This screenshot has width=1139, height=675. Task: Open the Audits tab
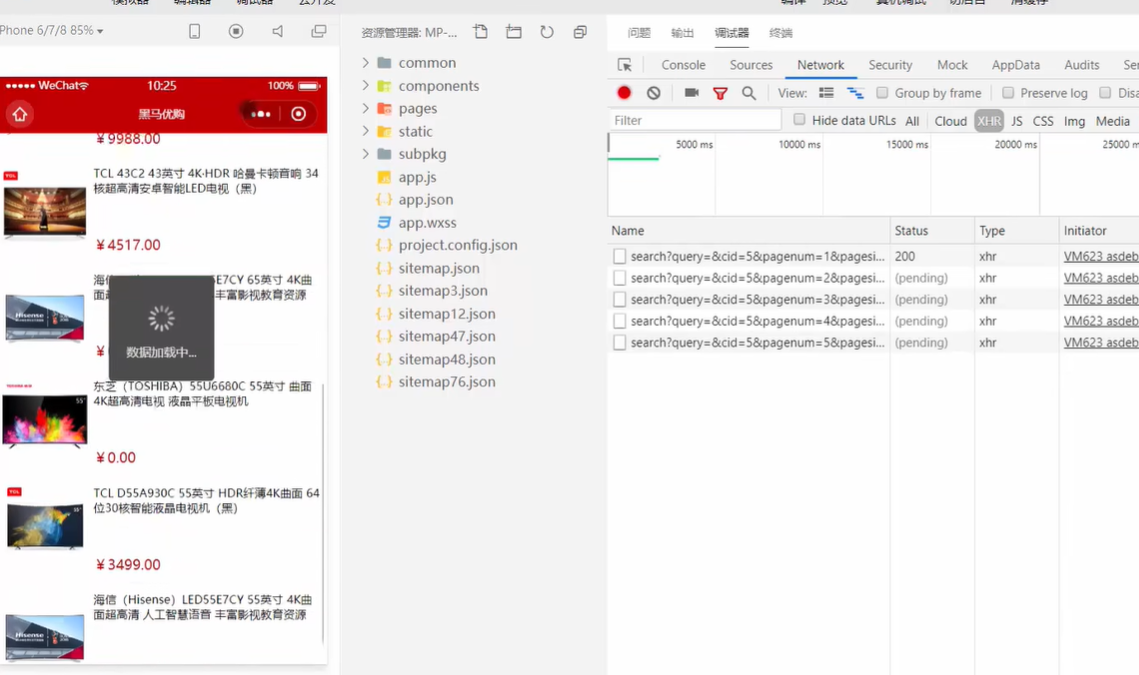tap(1082, 65)
